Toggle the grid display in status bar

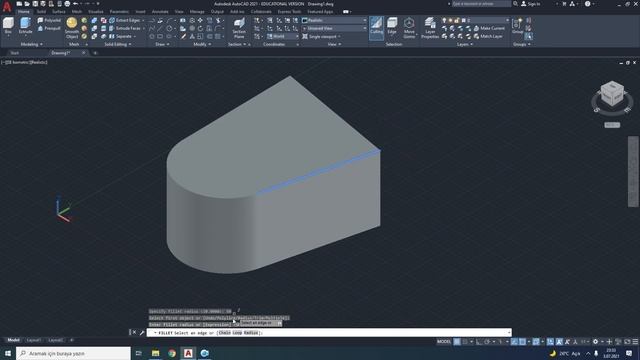[x=457, y=342]
